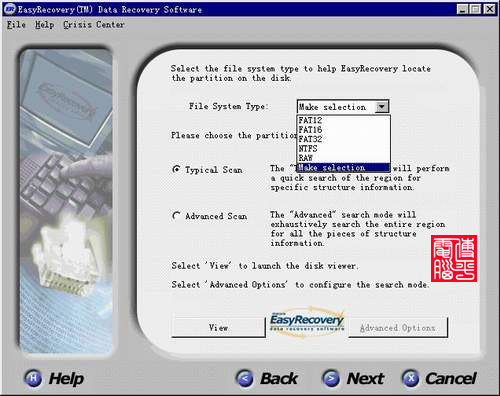This screenshot has width=500, height=396.
Task: Click the Cancel X icon
Action: [411, 378]
